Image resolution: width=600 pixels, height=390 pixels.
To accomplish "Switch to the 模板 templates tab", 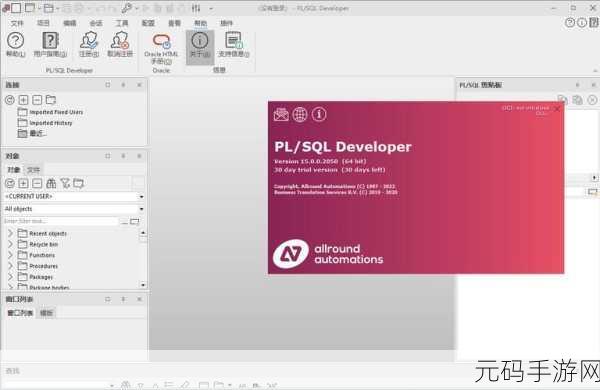I will tap(47, 313).
